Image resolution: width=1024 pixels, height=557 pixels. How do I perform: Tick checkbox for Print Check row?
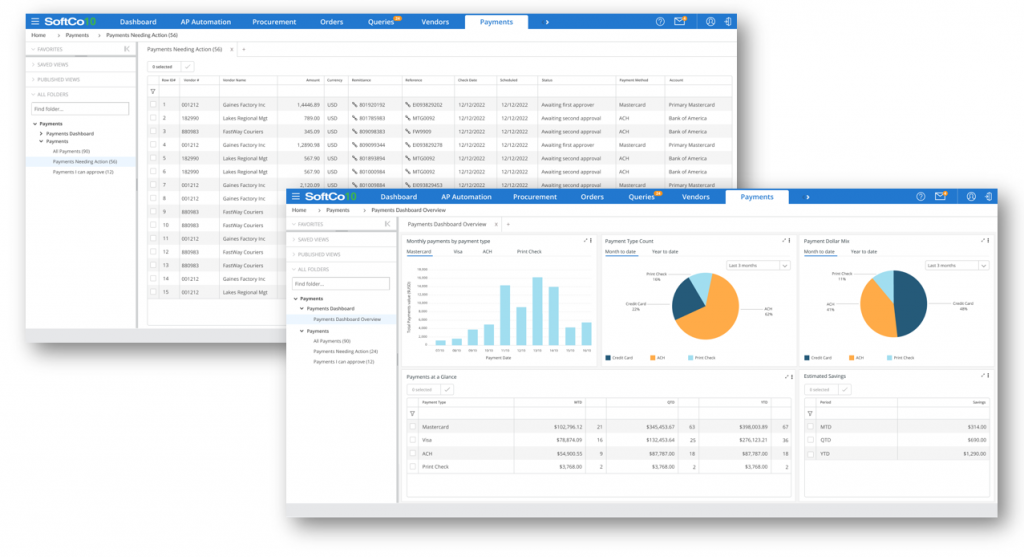[413, 467]
